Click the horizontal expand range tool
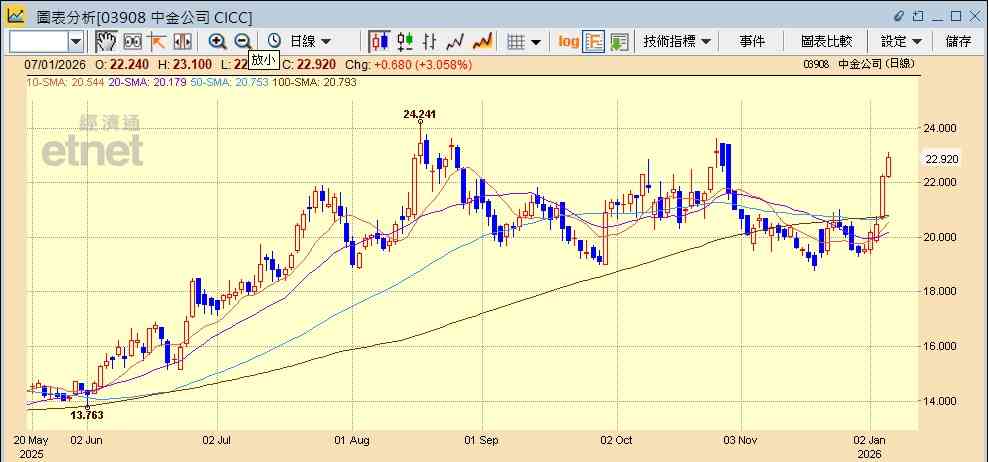The height and width of the screenshot is (462, 989). 182,42
